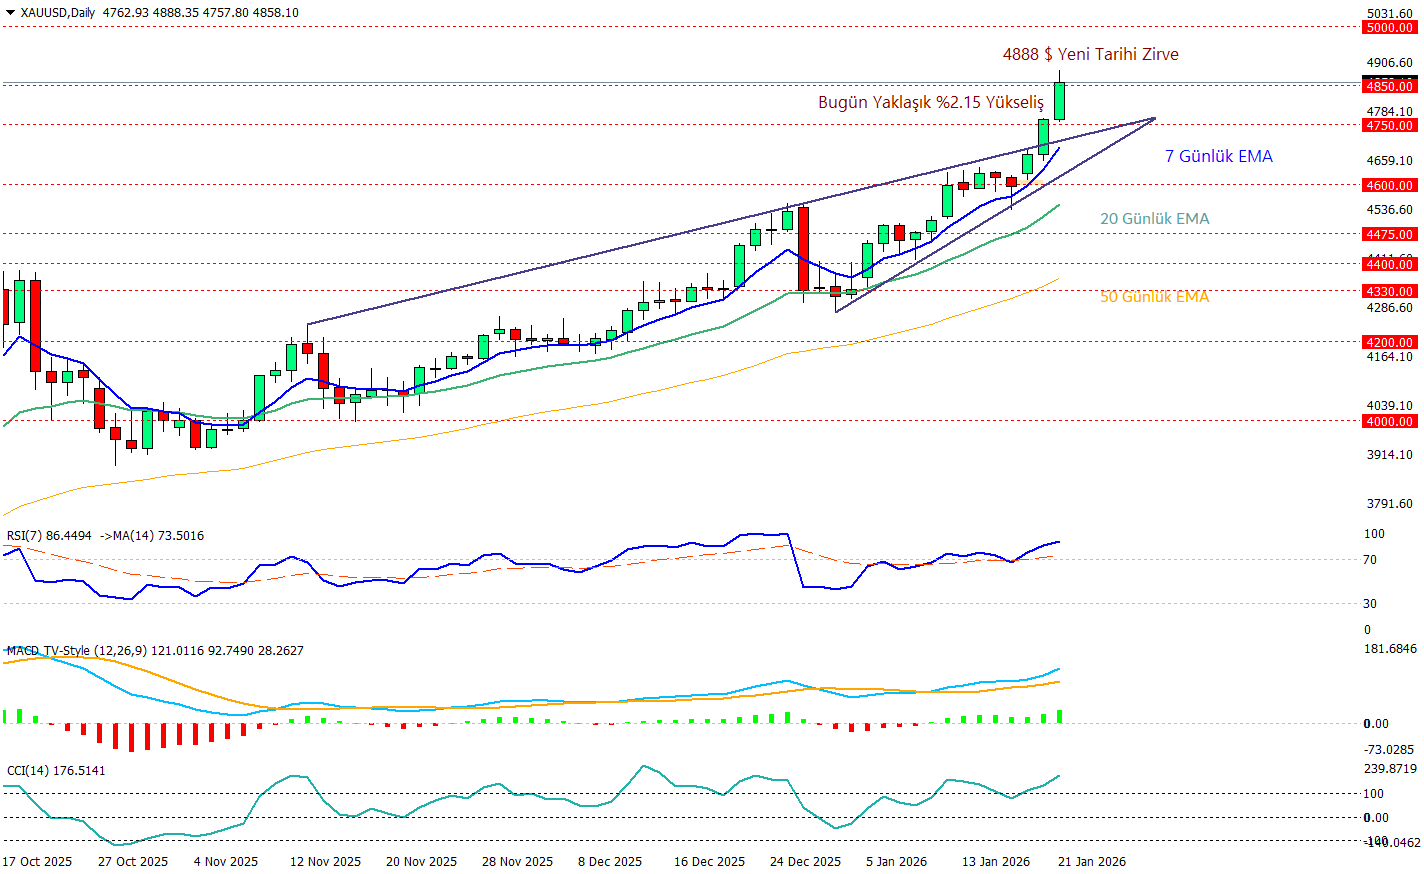Click the triangle arrow beside XAUUSD,Daily
Viewport: 1424px width, 874px height.
10,13
